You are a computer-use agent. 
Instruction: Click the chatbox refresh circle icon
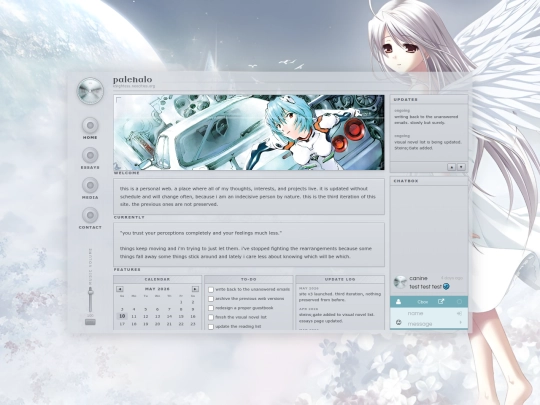pos(459,302)
